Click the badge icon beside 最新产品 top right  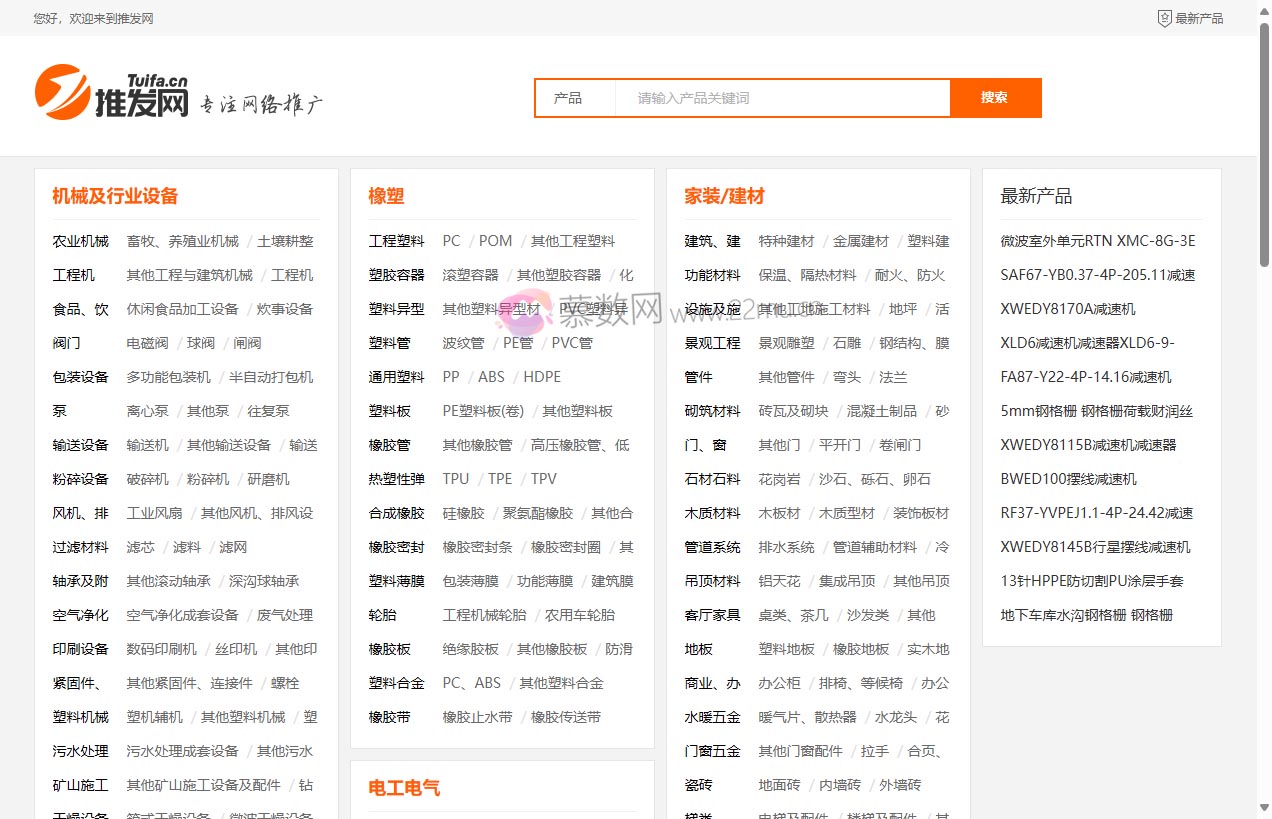click(1163, 17)
